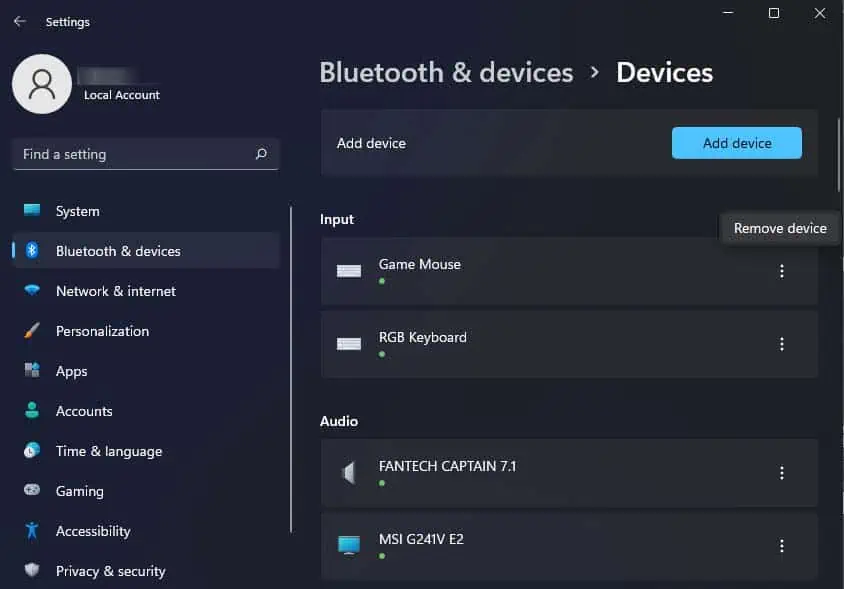Select Remove device from the menu
The width and height of the screenshot is (844, 589).
[x=780, y=228]
